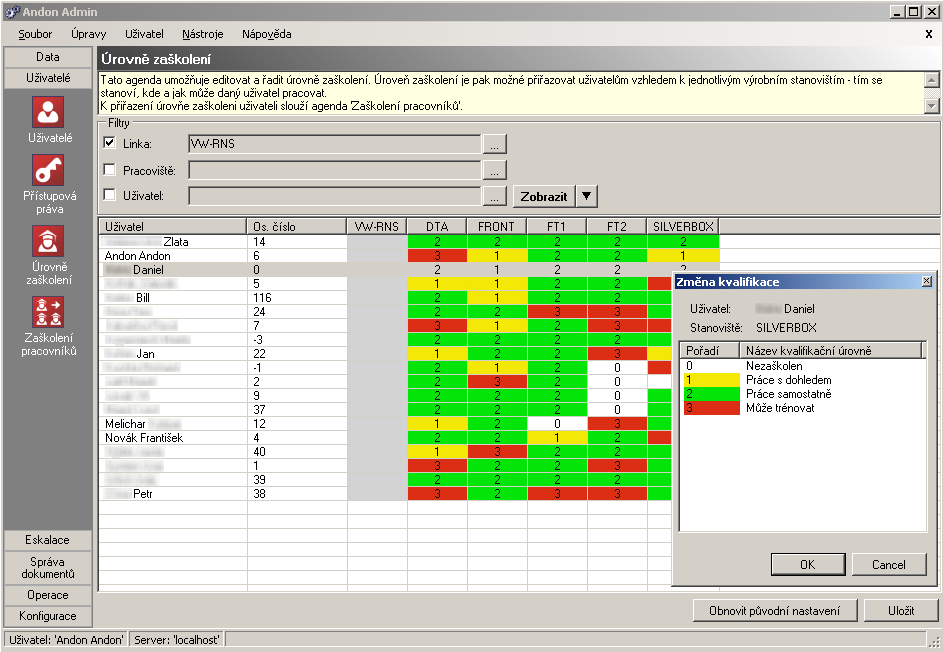Viewport: 943px width, 652px height.
Task: Enable the Pracoviště filter checkbox
Action: coord(110,170)
